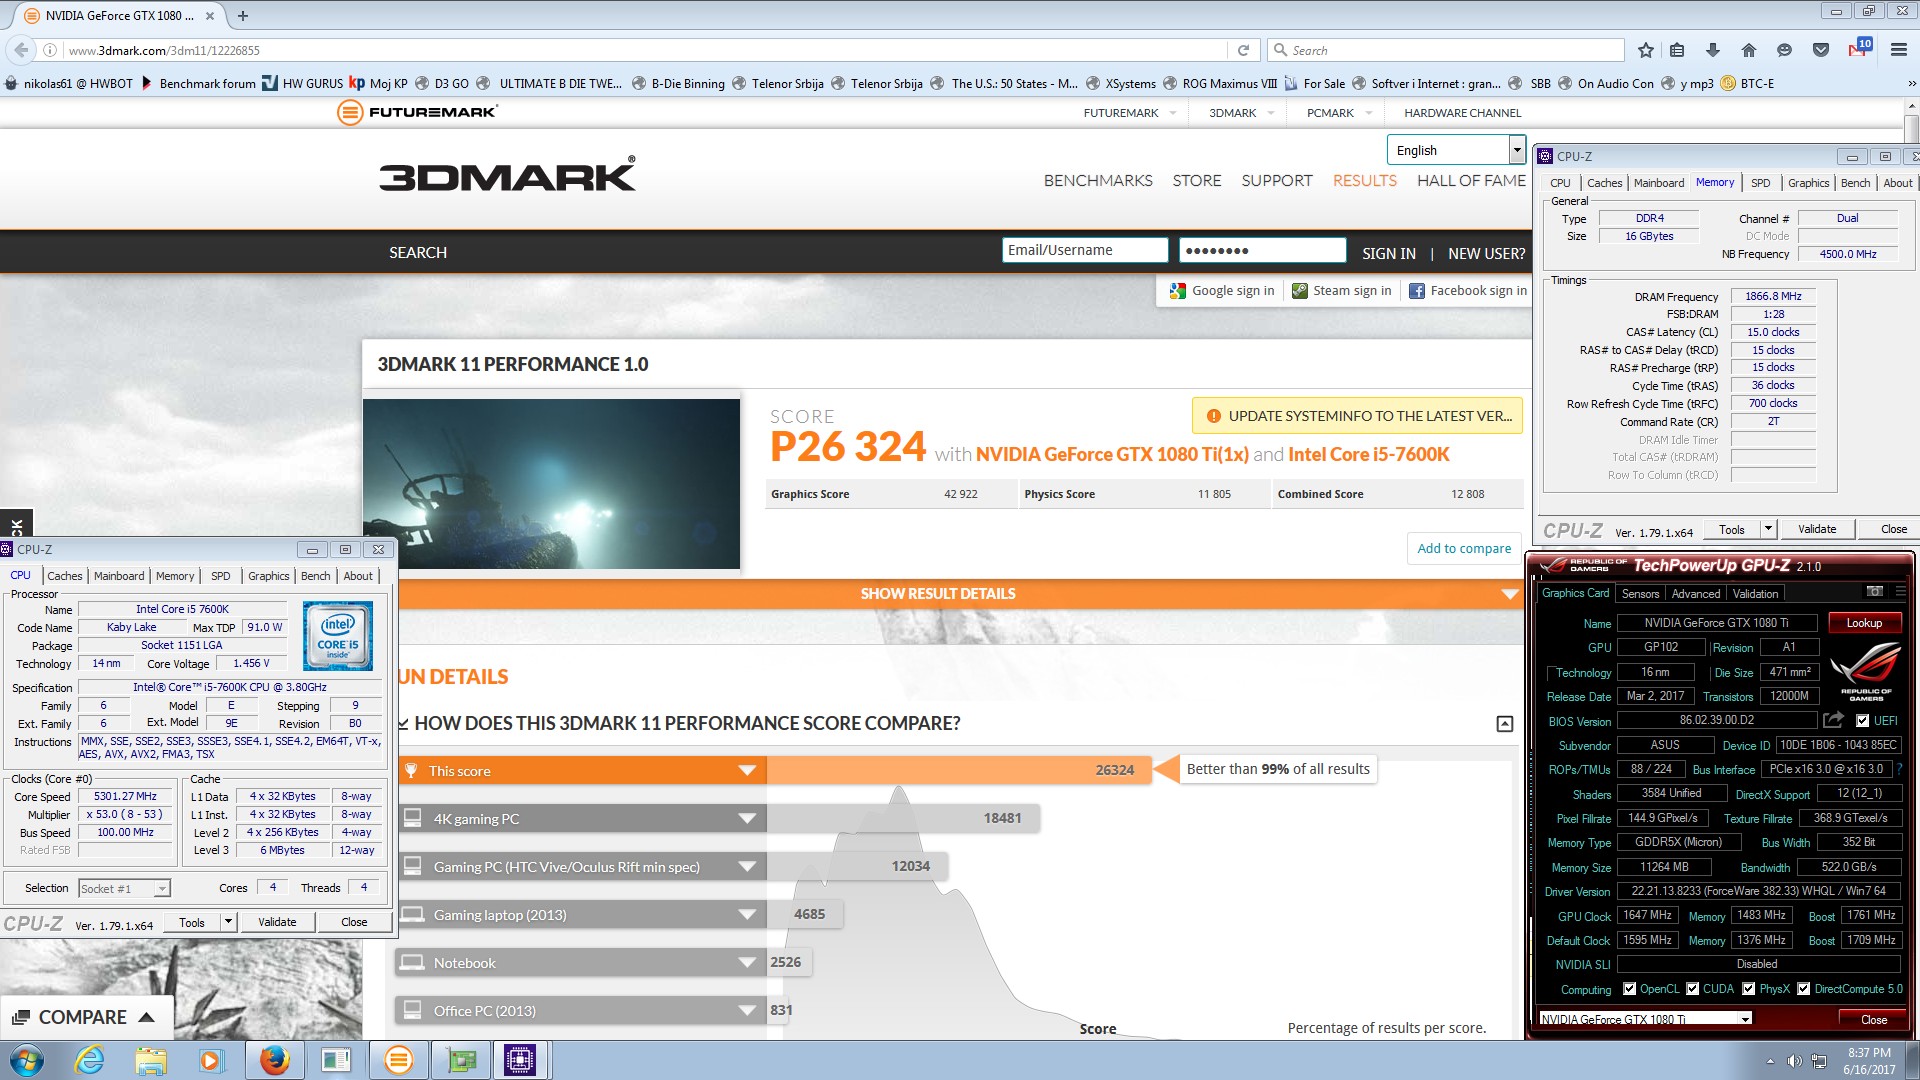Expand the PCMARK top nav dropdown
The width and height of the screenshot is (1920, 1080).
[x=1369, y=113]
